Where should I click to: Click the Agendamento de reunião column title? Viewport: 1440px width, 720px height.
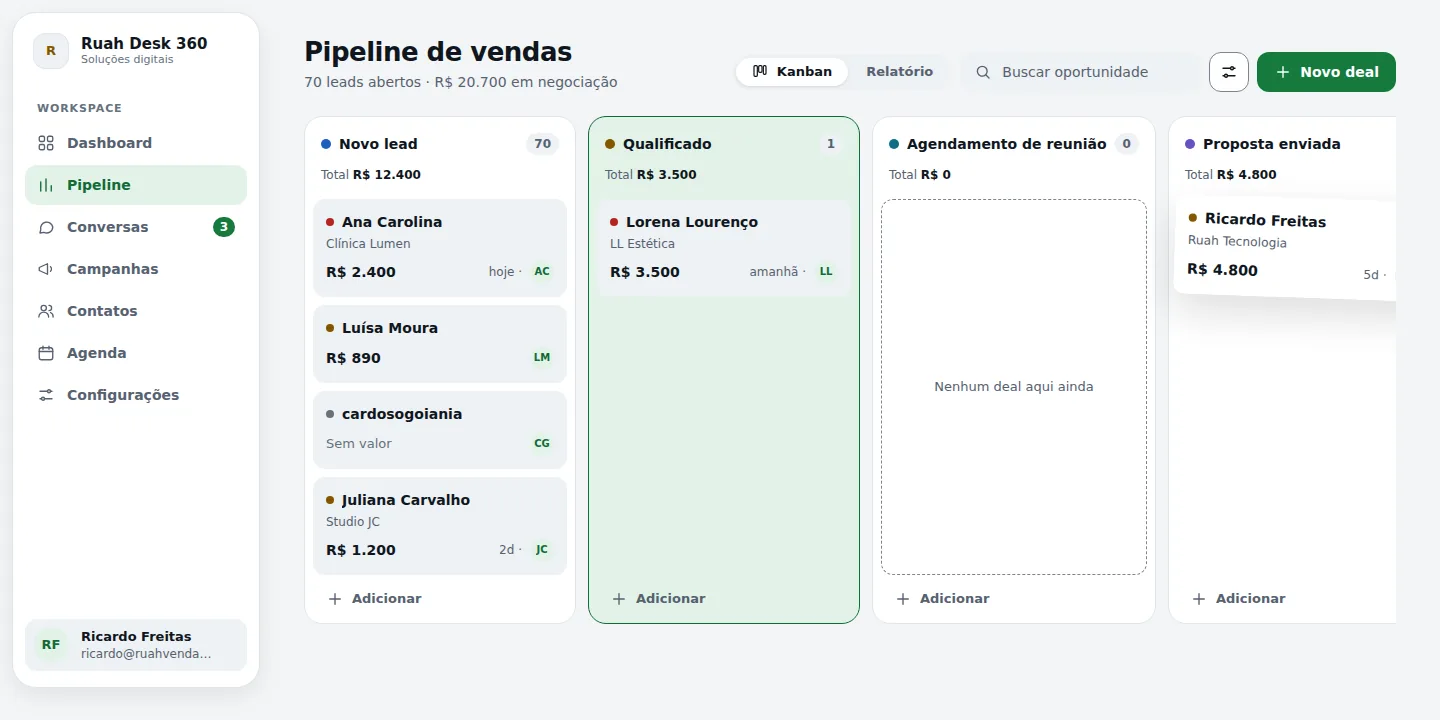coord(1006,144)
